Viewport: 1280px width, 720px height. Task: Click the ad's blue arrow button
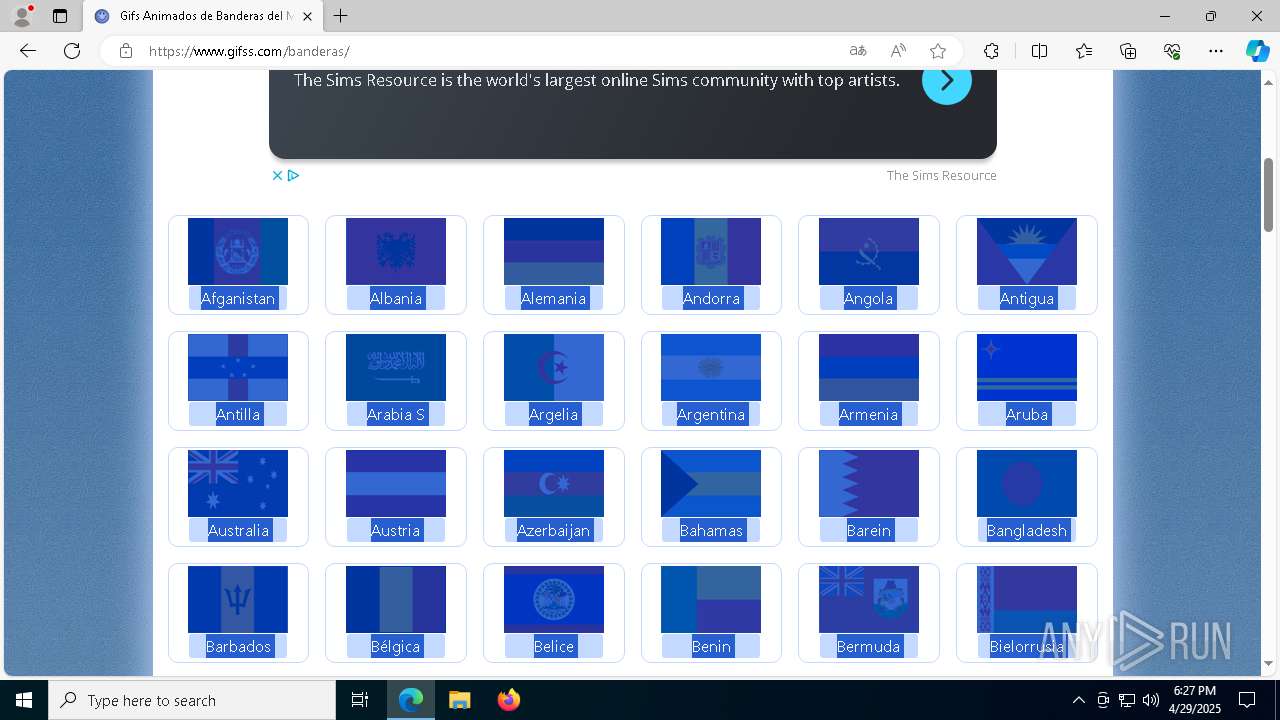point(946,81)
